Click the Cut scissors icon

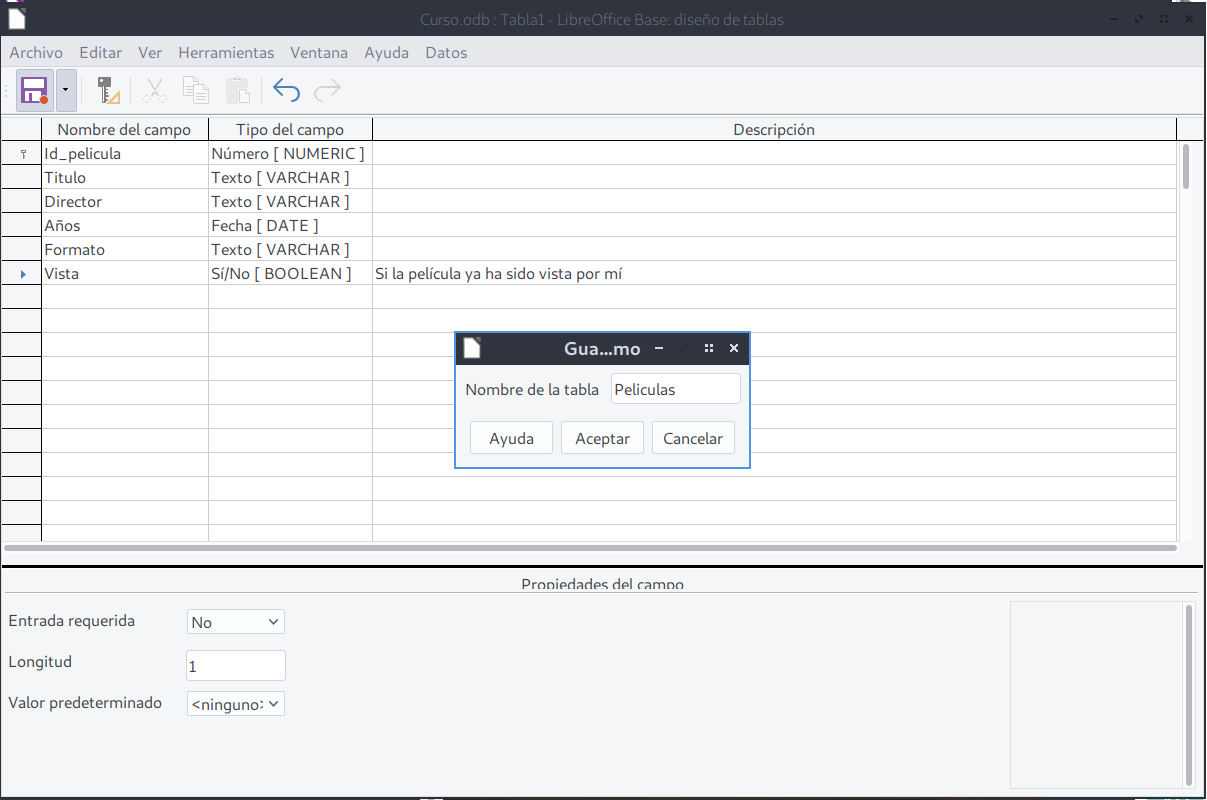tap(154, 91)
